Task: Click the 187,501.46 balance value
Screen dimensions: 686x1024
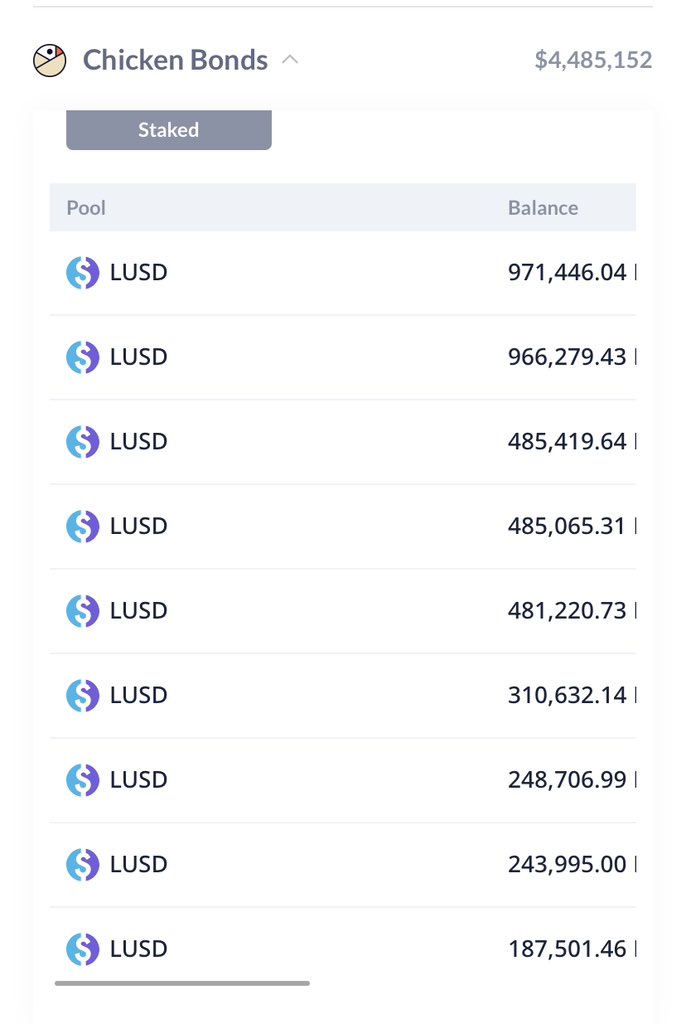Action: 567,948
